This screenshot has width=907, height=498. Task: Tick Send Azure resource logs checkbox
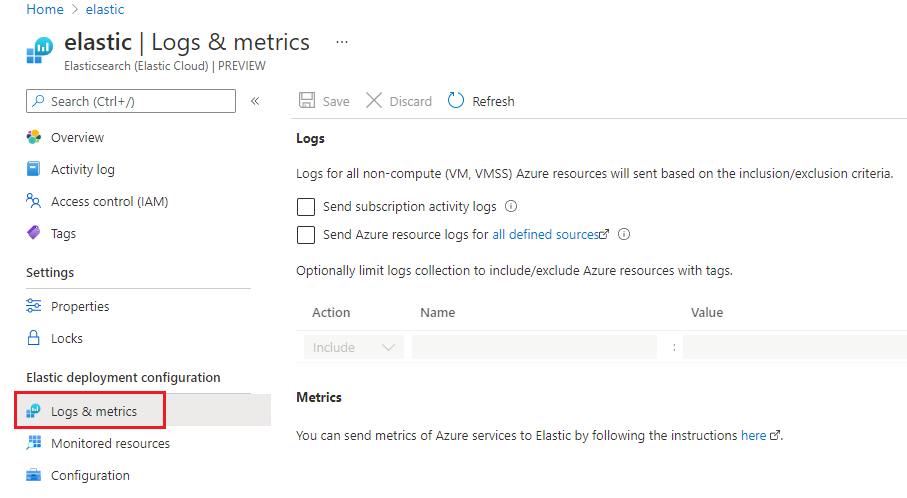pos(306,235)
